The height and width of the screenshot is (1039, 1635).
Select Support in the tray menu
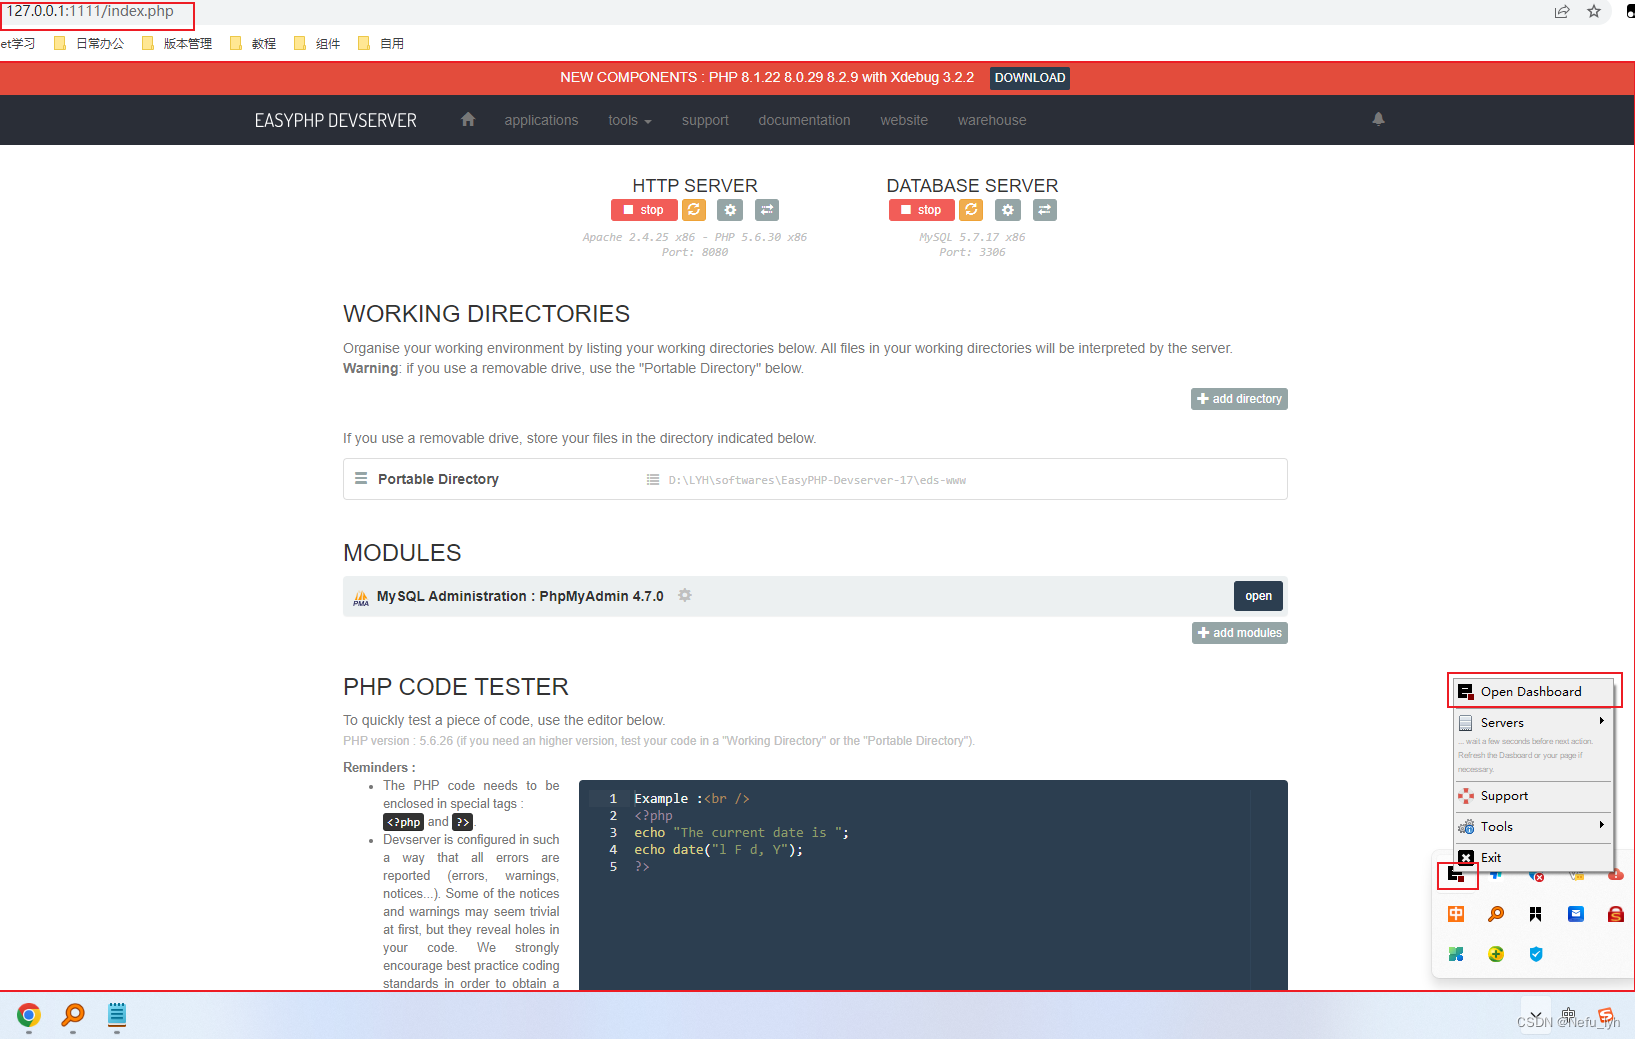point(1533,796)
